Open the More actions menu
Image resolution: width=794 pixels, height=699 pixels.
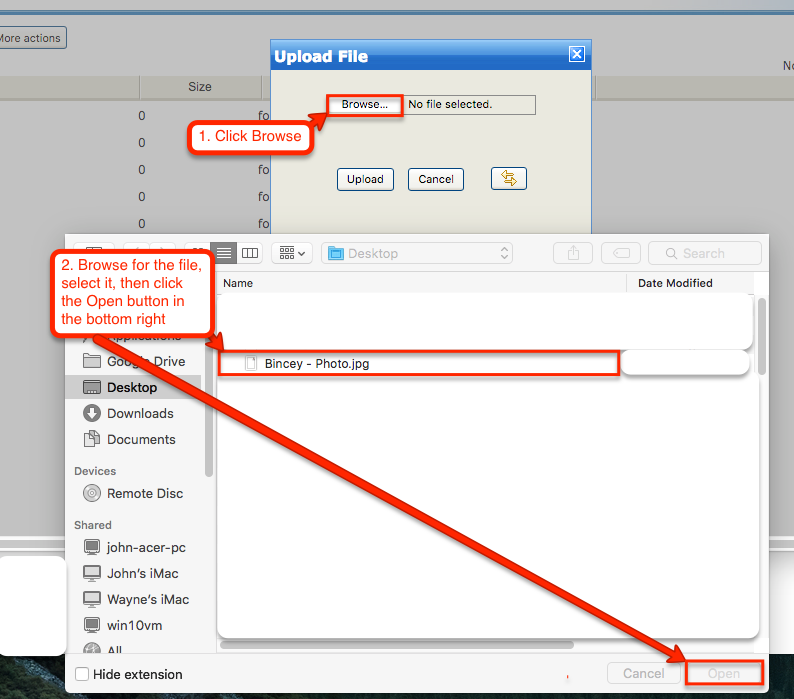tap(30, 38)
